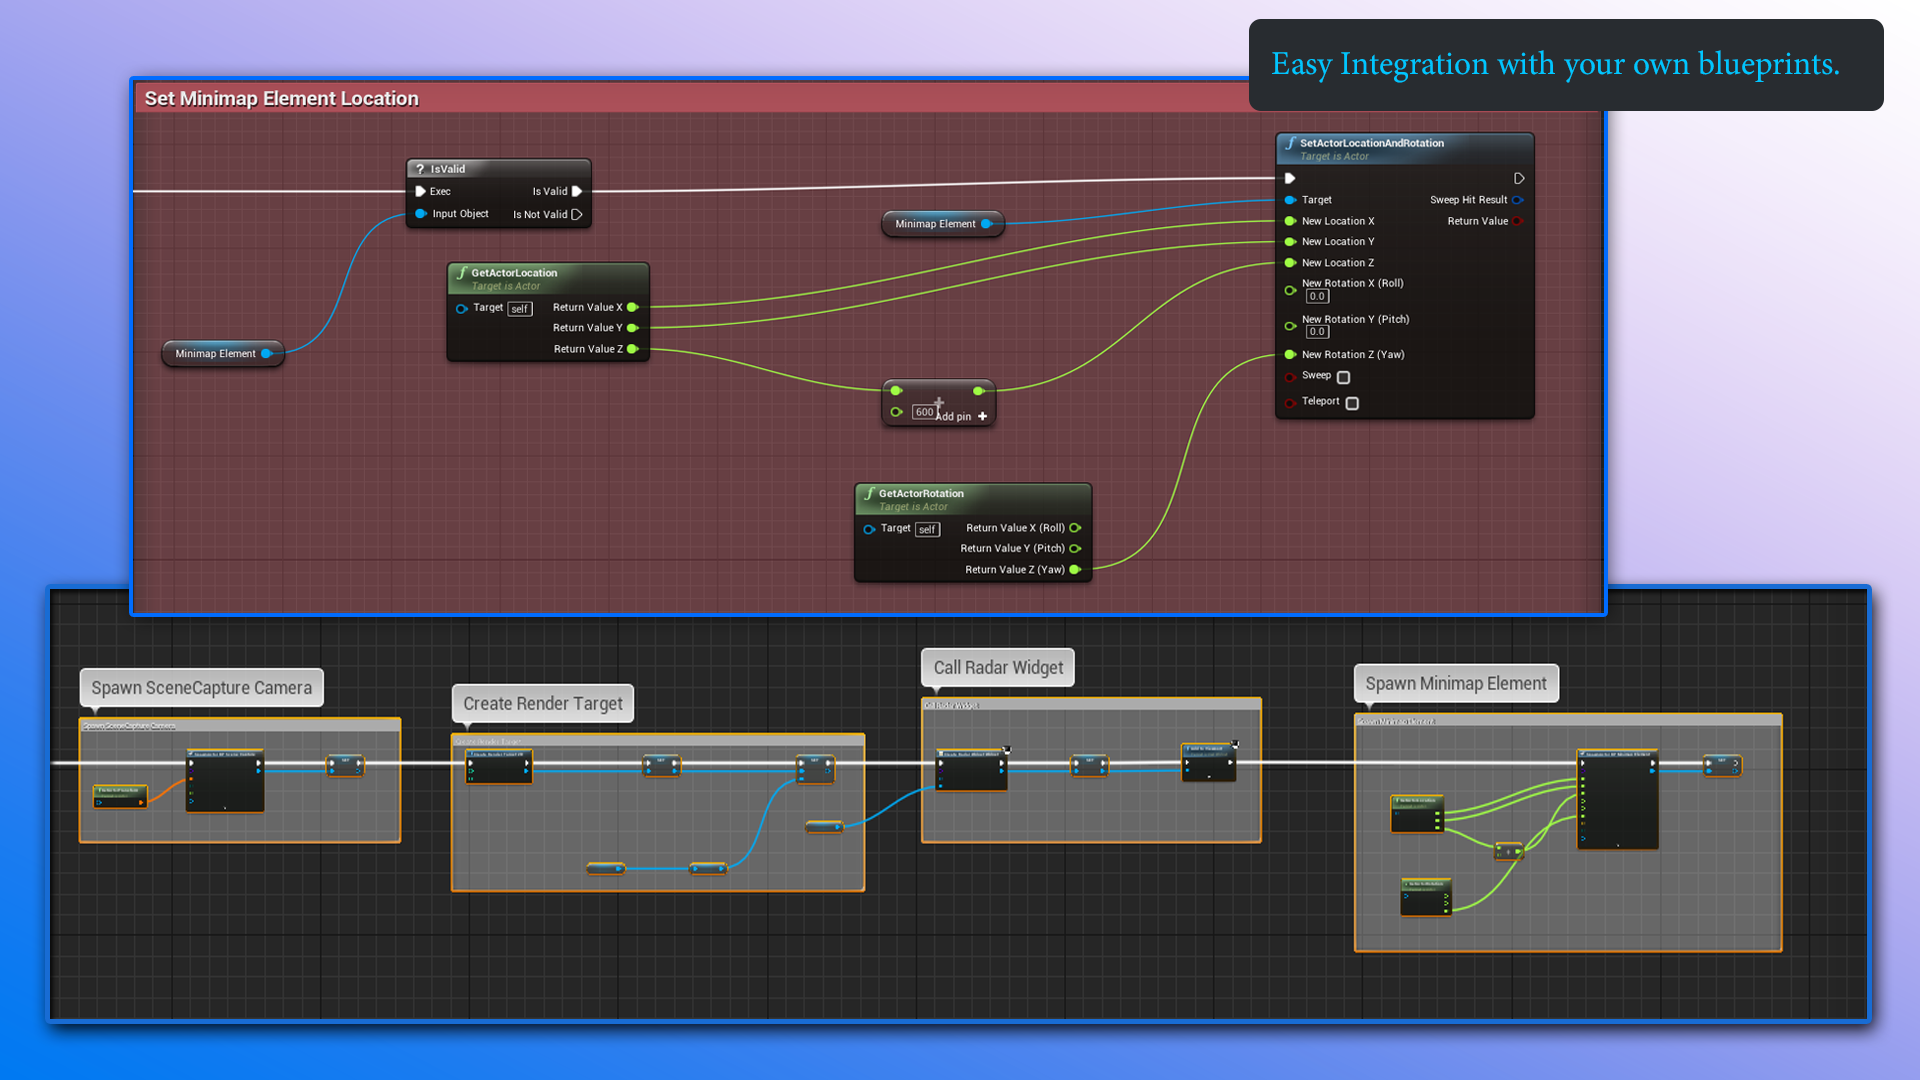
Task: Click the Minimap Element variable output pin
Action: (x=266, y=353)
